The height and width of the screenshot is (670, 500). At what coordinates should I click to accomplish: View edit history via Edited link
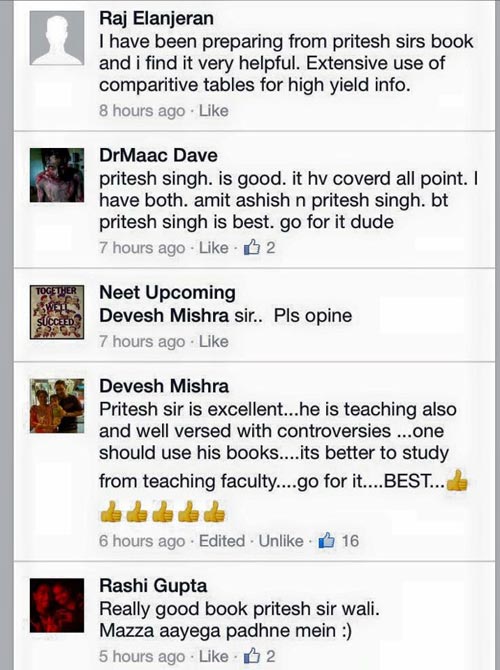click(x=222, y=541)
